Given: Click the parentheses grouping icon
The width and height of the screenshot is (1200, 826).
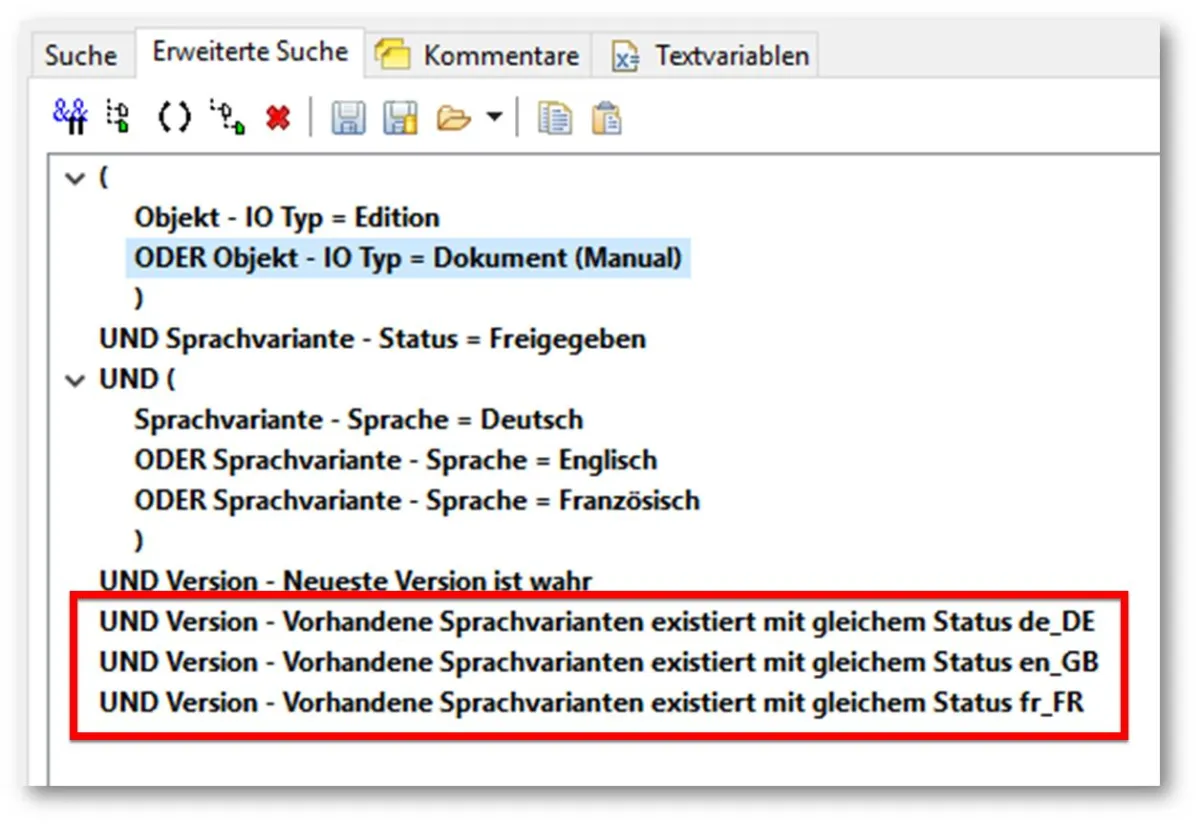Looking at the screenshot, I should [x=174, y=118].
